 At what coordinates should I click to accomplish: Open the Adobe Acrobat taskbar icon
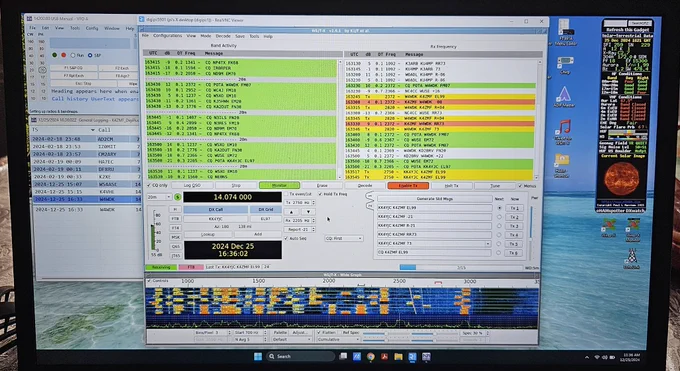[x=384, y=357]
